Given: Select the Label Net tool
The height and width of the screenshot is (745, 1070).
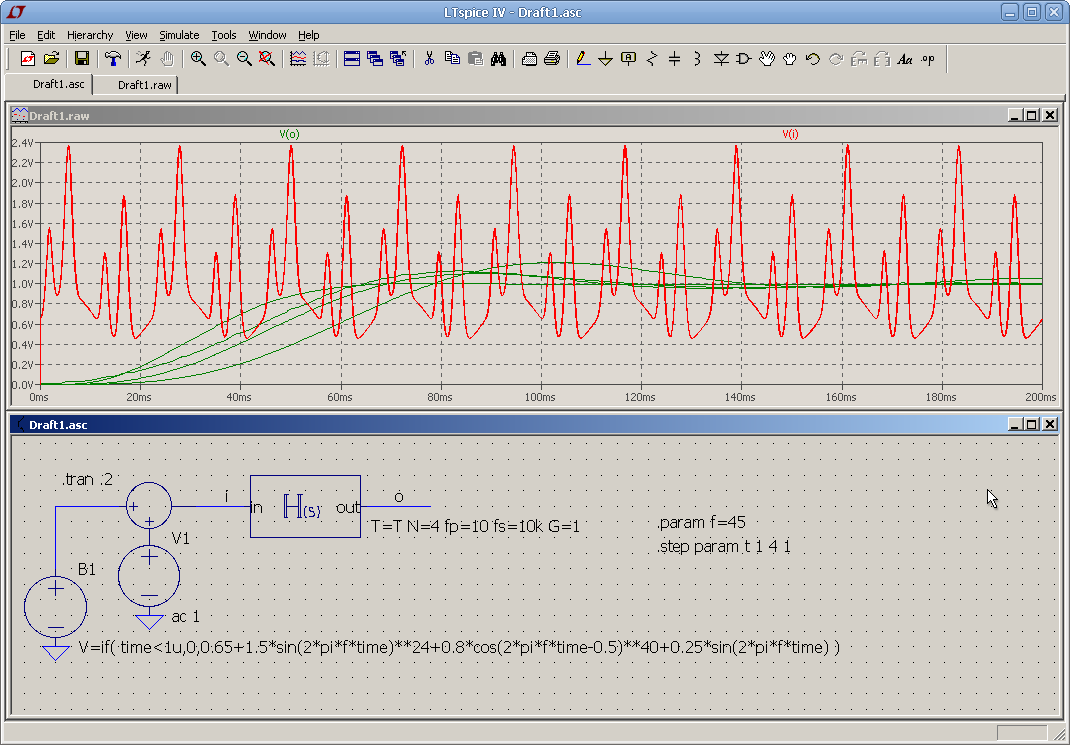Looking at the screenshot, I should (x=628, y=59).
